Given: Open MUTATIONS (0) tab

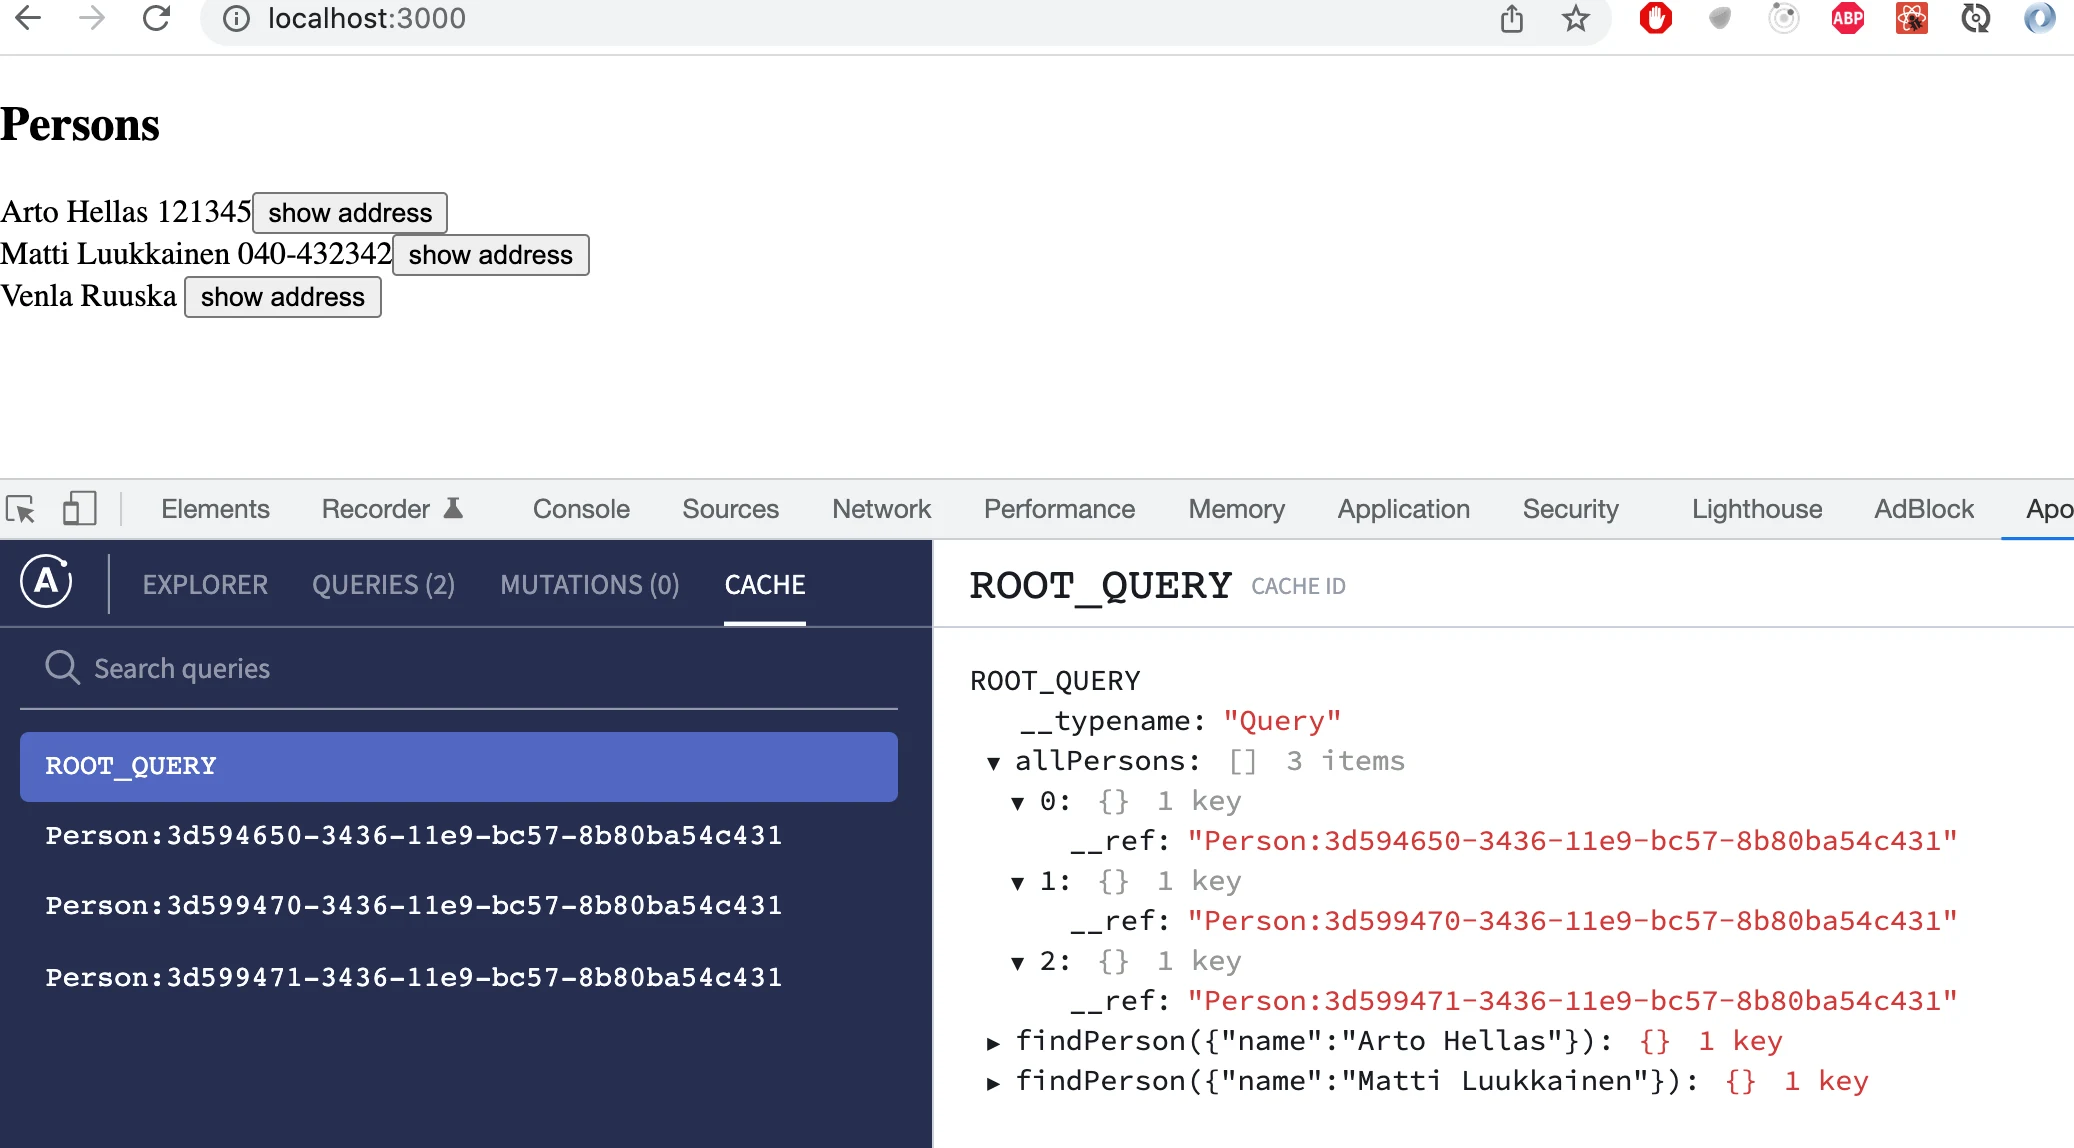Looking at the screenshot, I should [x=590, y=585].
